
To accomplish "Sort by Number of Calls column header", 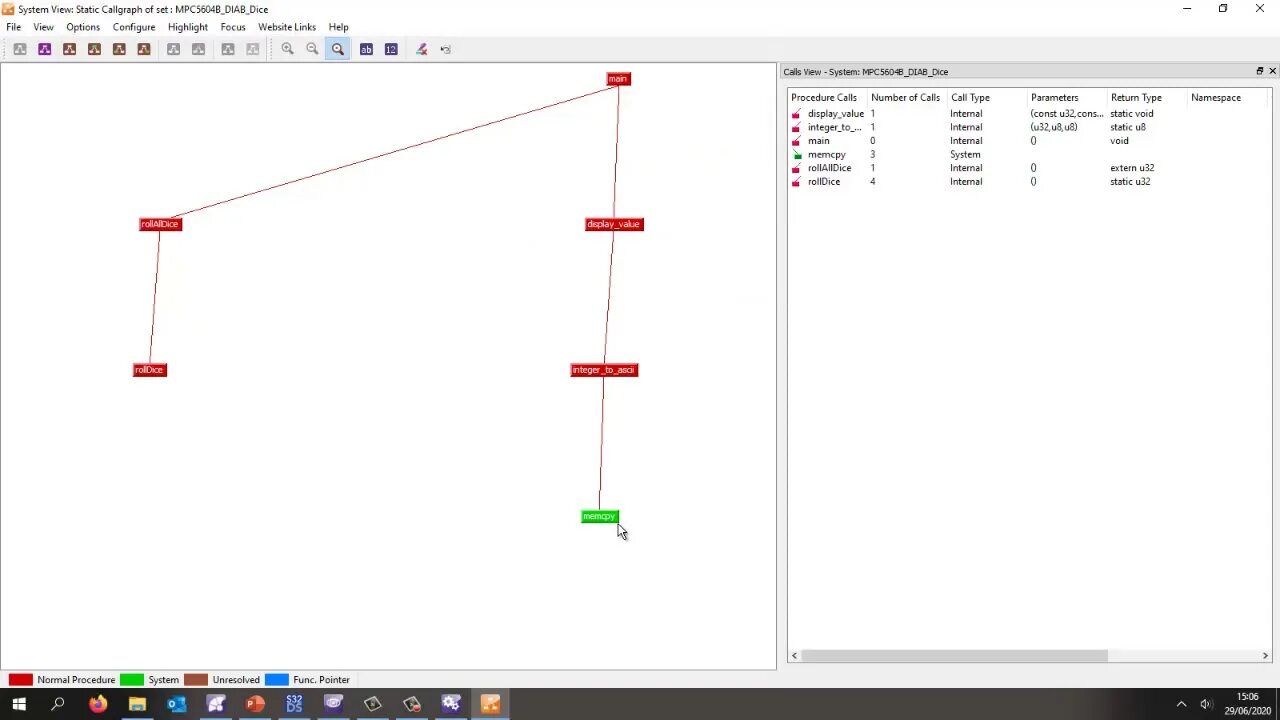I will point(906,98).
